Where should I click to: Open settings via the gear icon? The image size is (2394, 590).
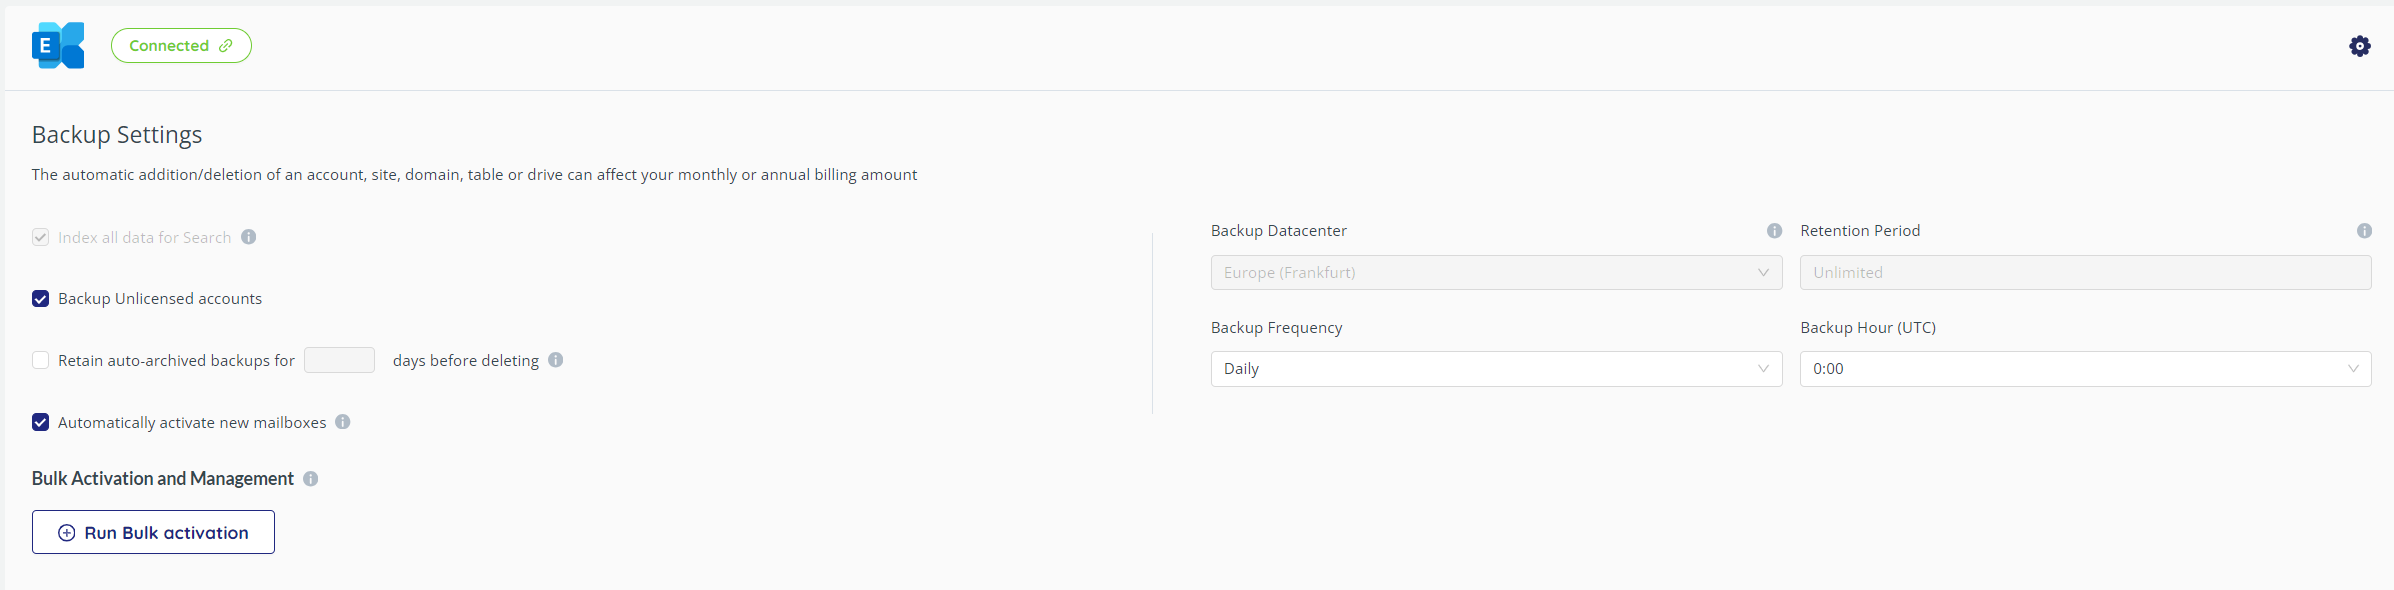tap(2360, 46)
